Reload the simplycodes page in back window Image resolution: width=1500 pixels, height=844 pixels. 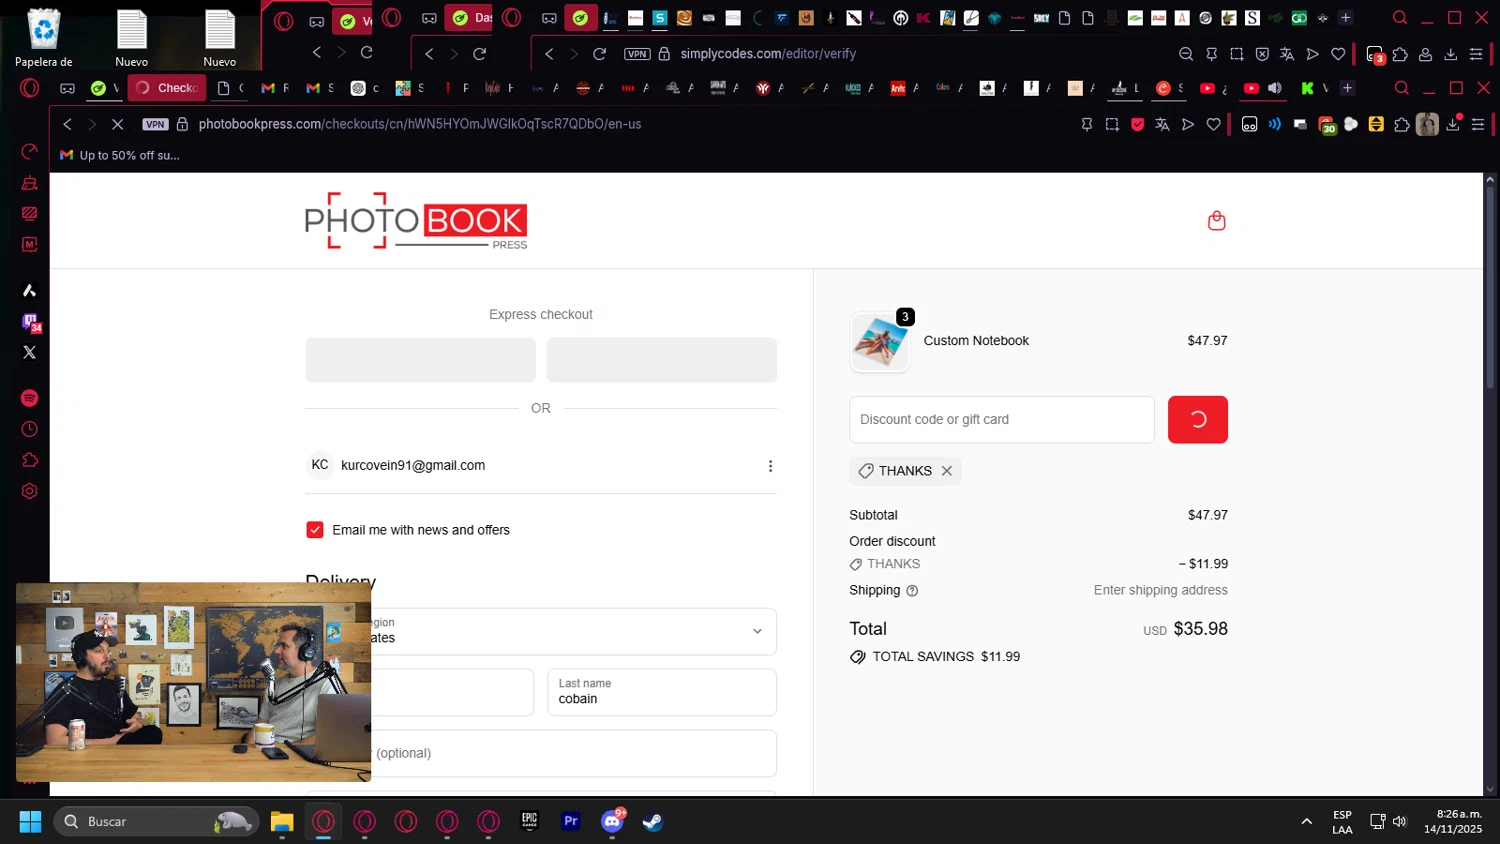599,54
